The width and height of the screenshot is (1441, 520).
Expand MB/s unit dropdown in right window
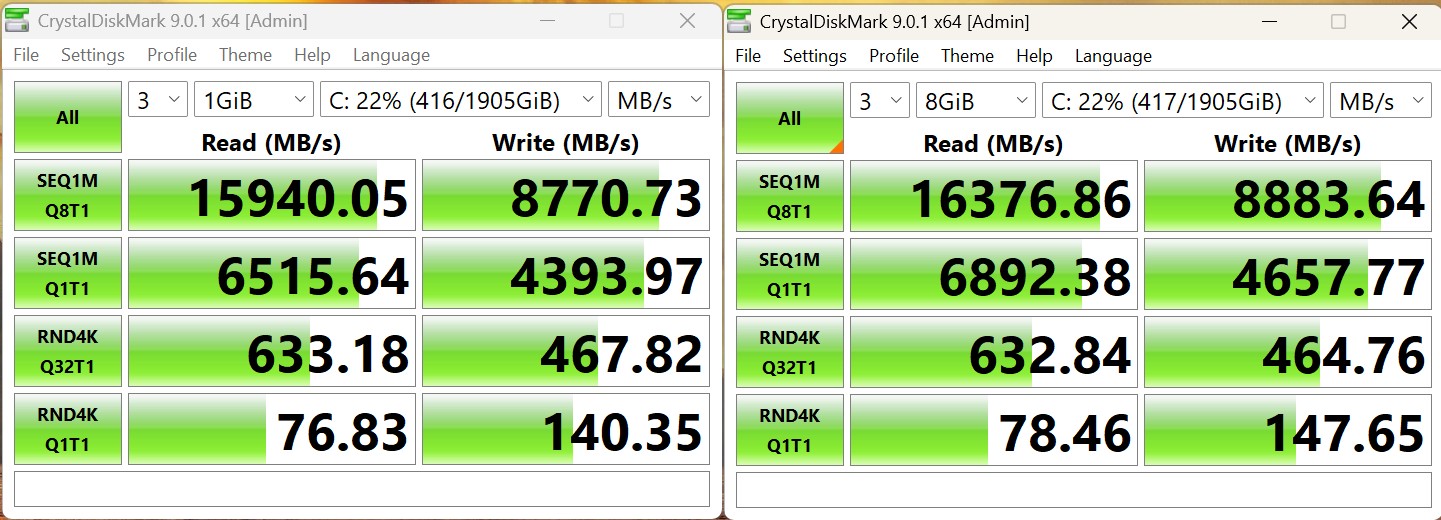[x=1381, y=101]
